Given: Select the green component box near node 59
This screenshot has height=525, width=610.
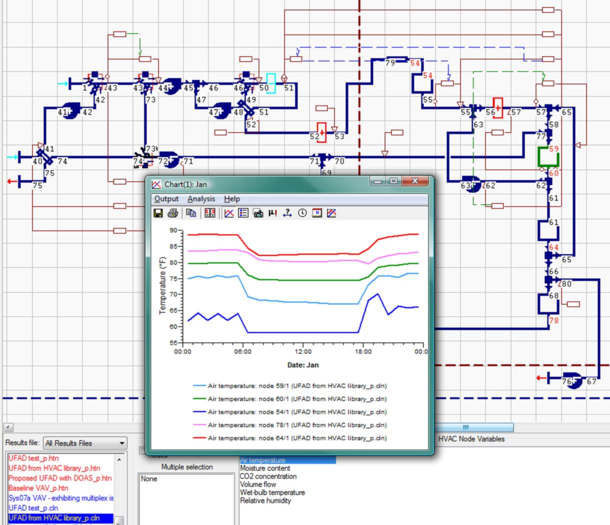Looking at the screenshot, I should pos(548,157).
